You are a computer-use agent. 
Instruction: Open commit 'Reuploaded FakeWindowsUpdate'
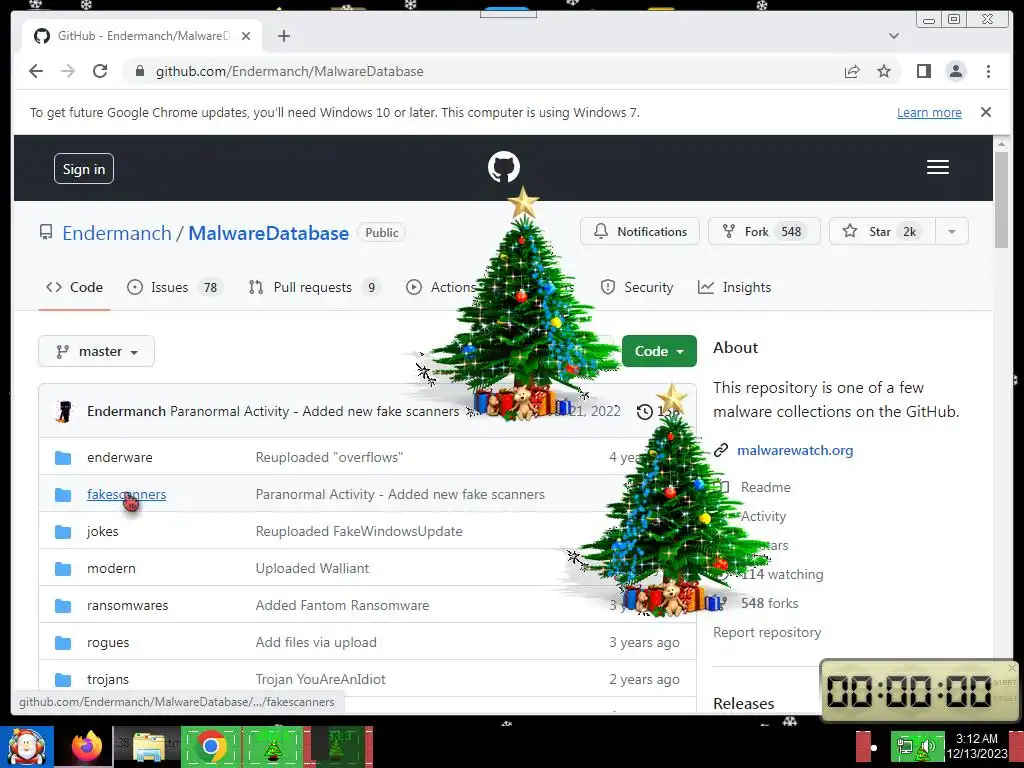click(359, 532)
